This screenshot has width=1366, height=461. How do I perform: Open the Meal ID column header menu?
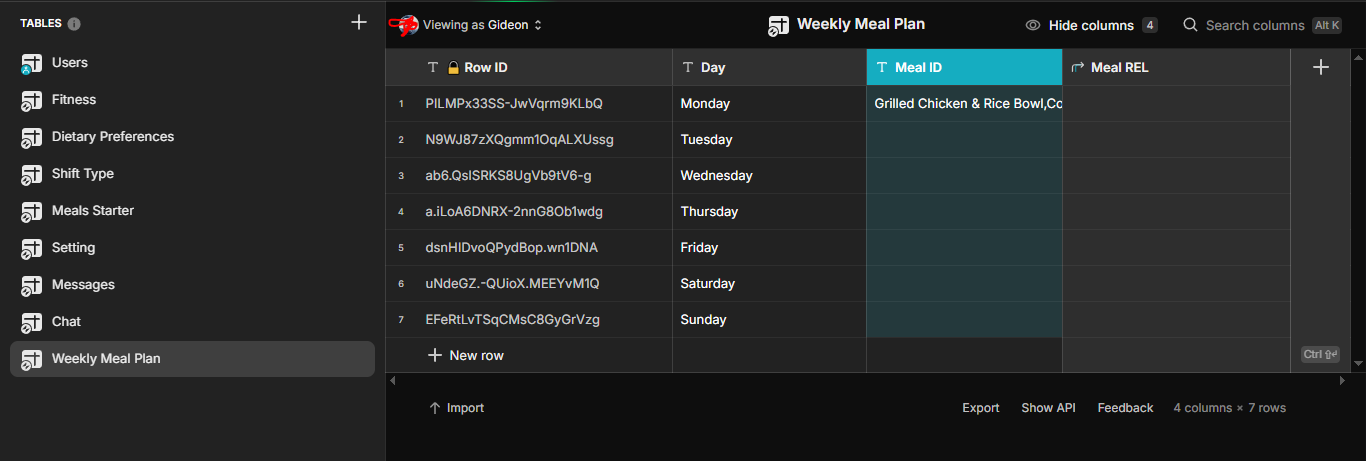click(964, 67)
